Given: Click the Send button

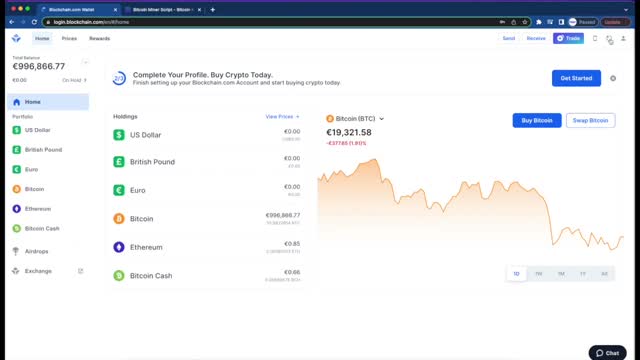Looking at the screenshot, I should (x=509, y=38).
